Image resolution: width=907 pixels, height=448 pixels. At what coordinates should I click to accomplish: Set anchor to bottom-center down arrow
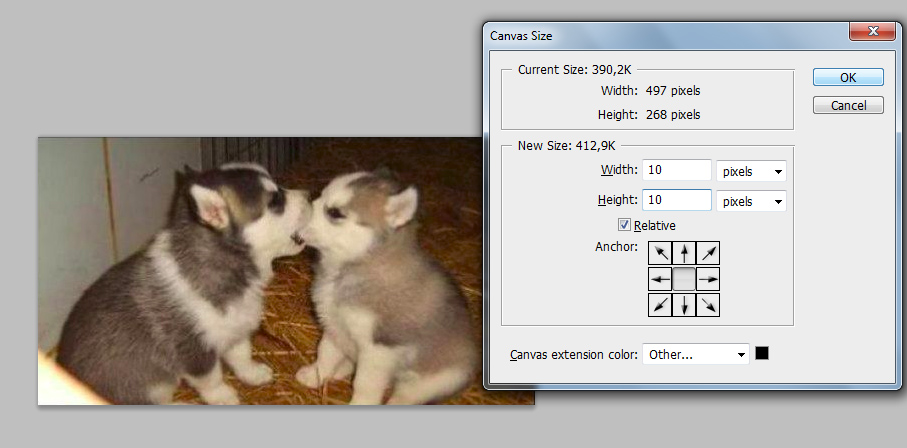684,305
